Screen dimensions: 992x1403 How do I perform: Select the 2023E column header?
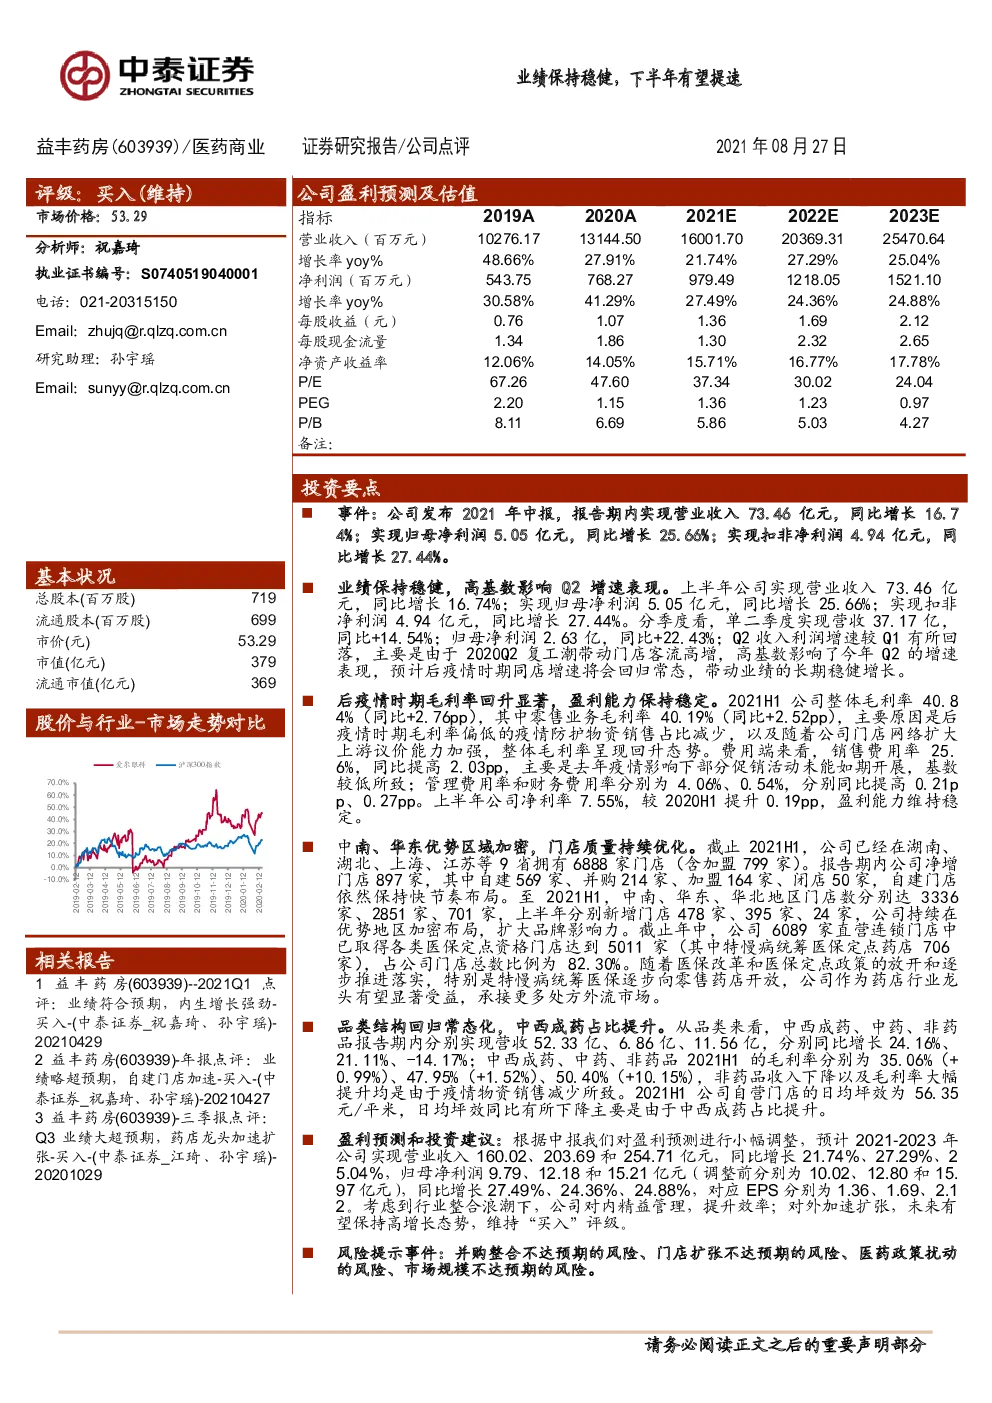click(914, 216)
